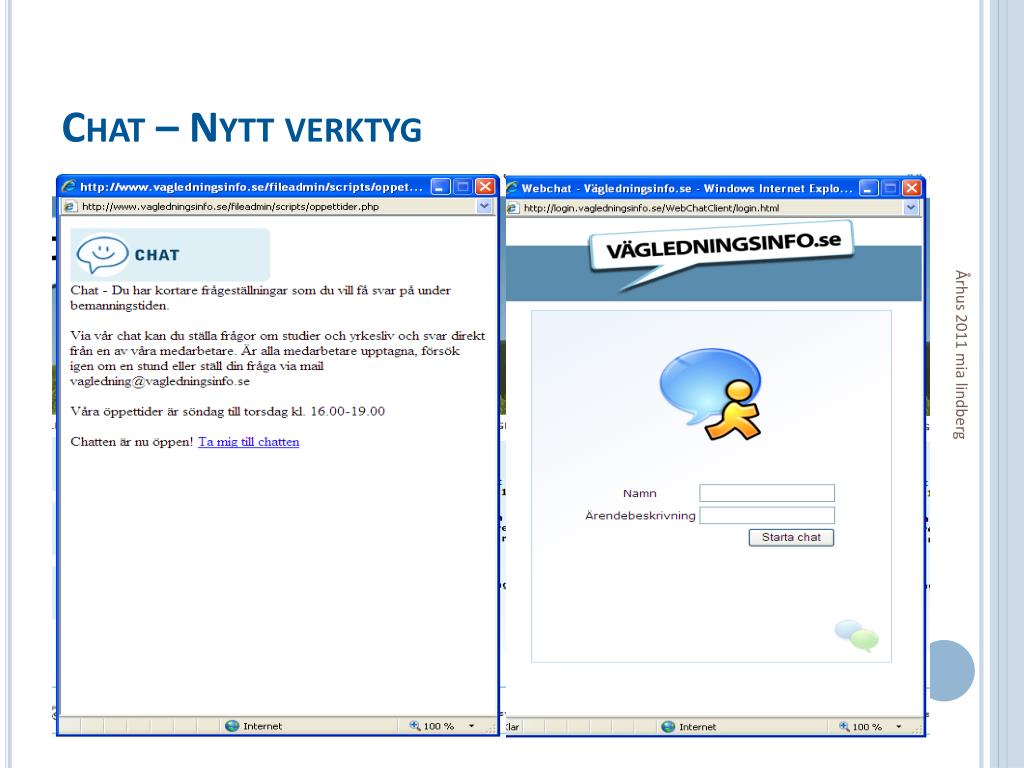Click the oppettider.php URL address text
This screenshot has width=1024, height=768.
(231, 206)
